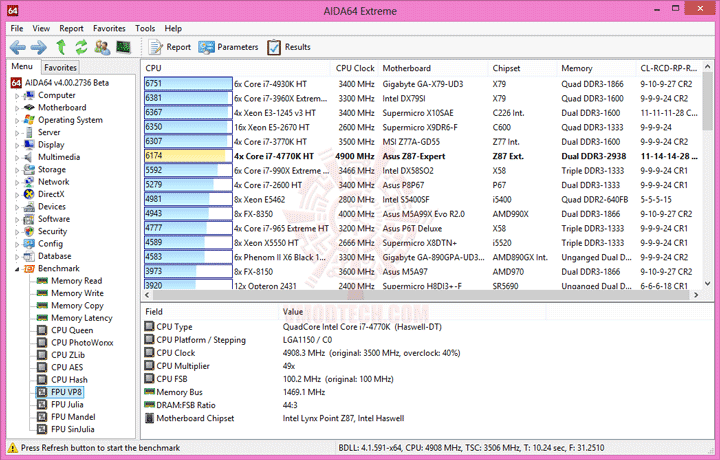Open the Memory Write benchmark
Screen dimensions: 720x460
pos(77,293)
